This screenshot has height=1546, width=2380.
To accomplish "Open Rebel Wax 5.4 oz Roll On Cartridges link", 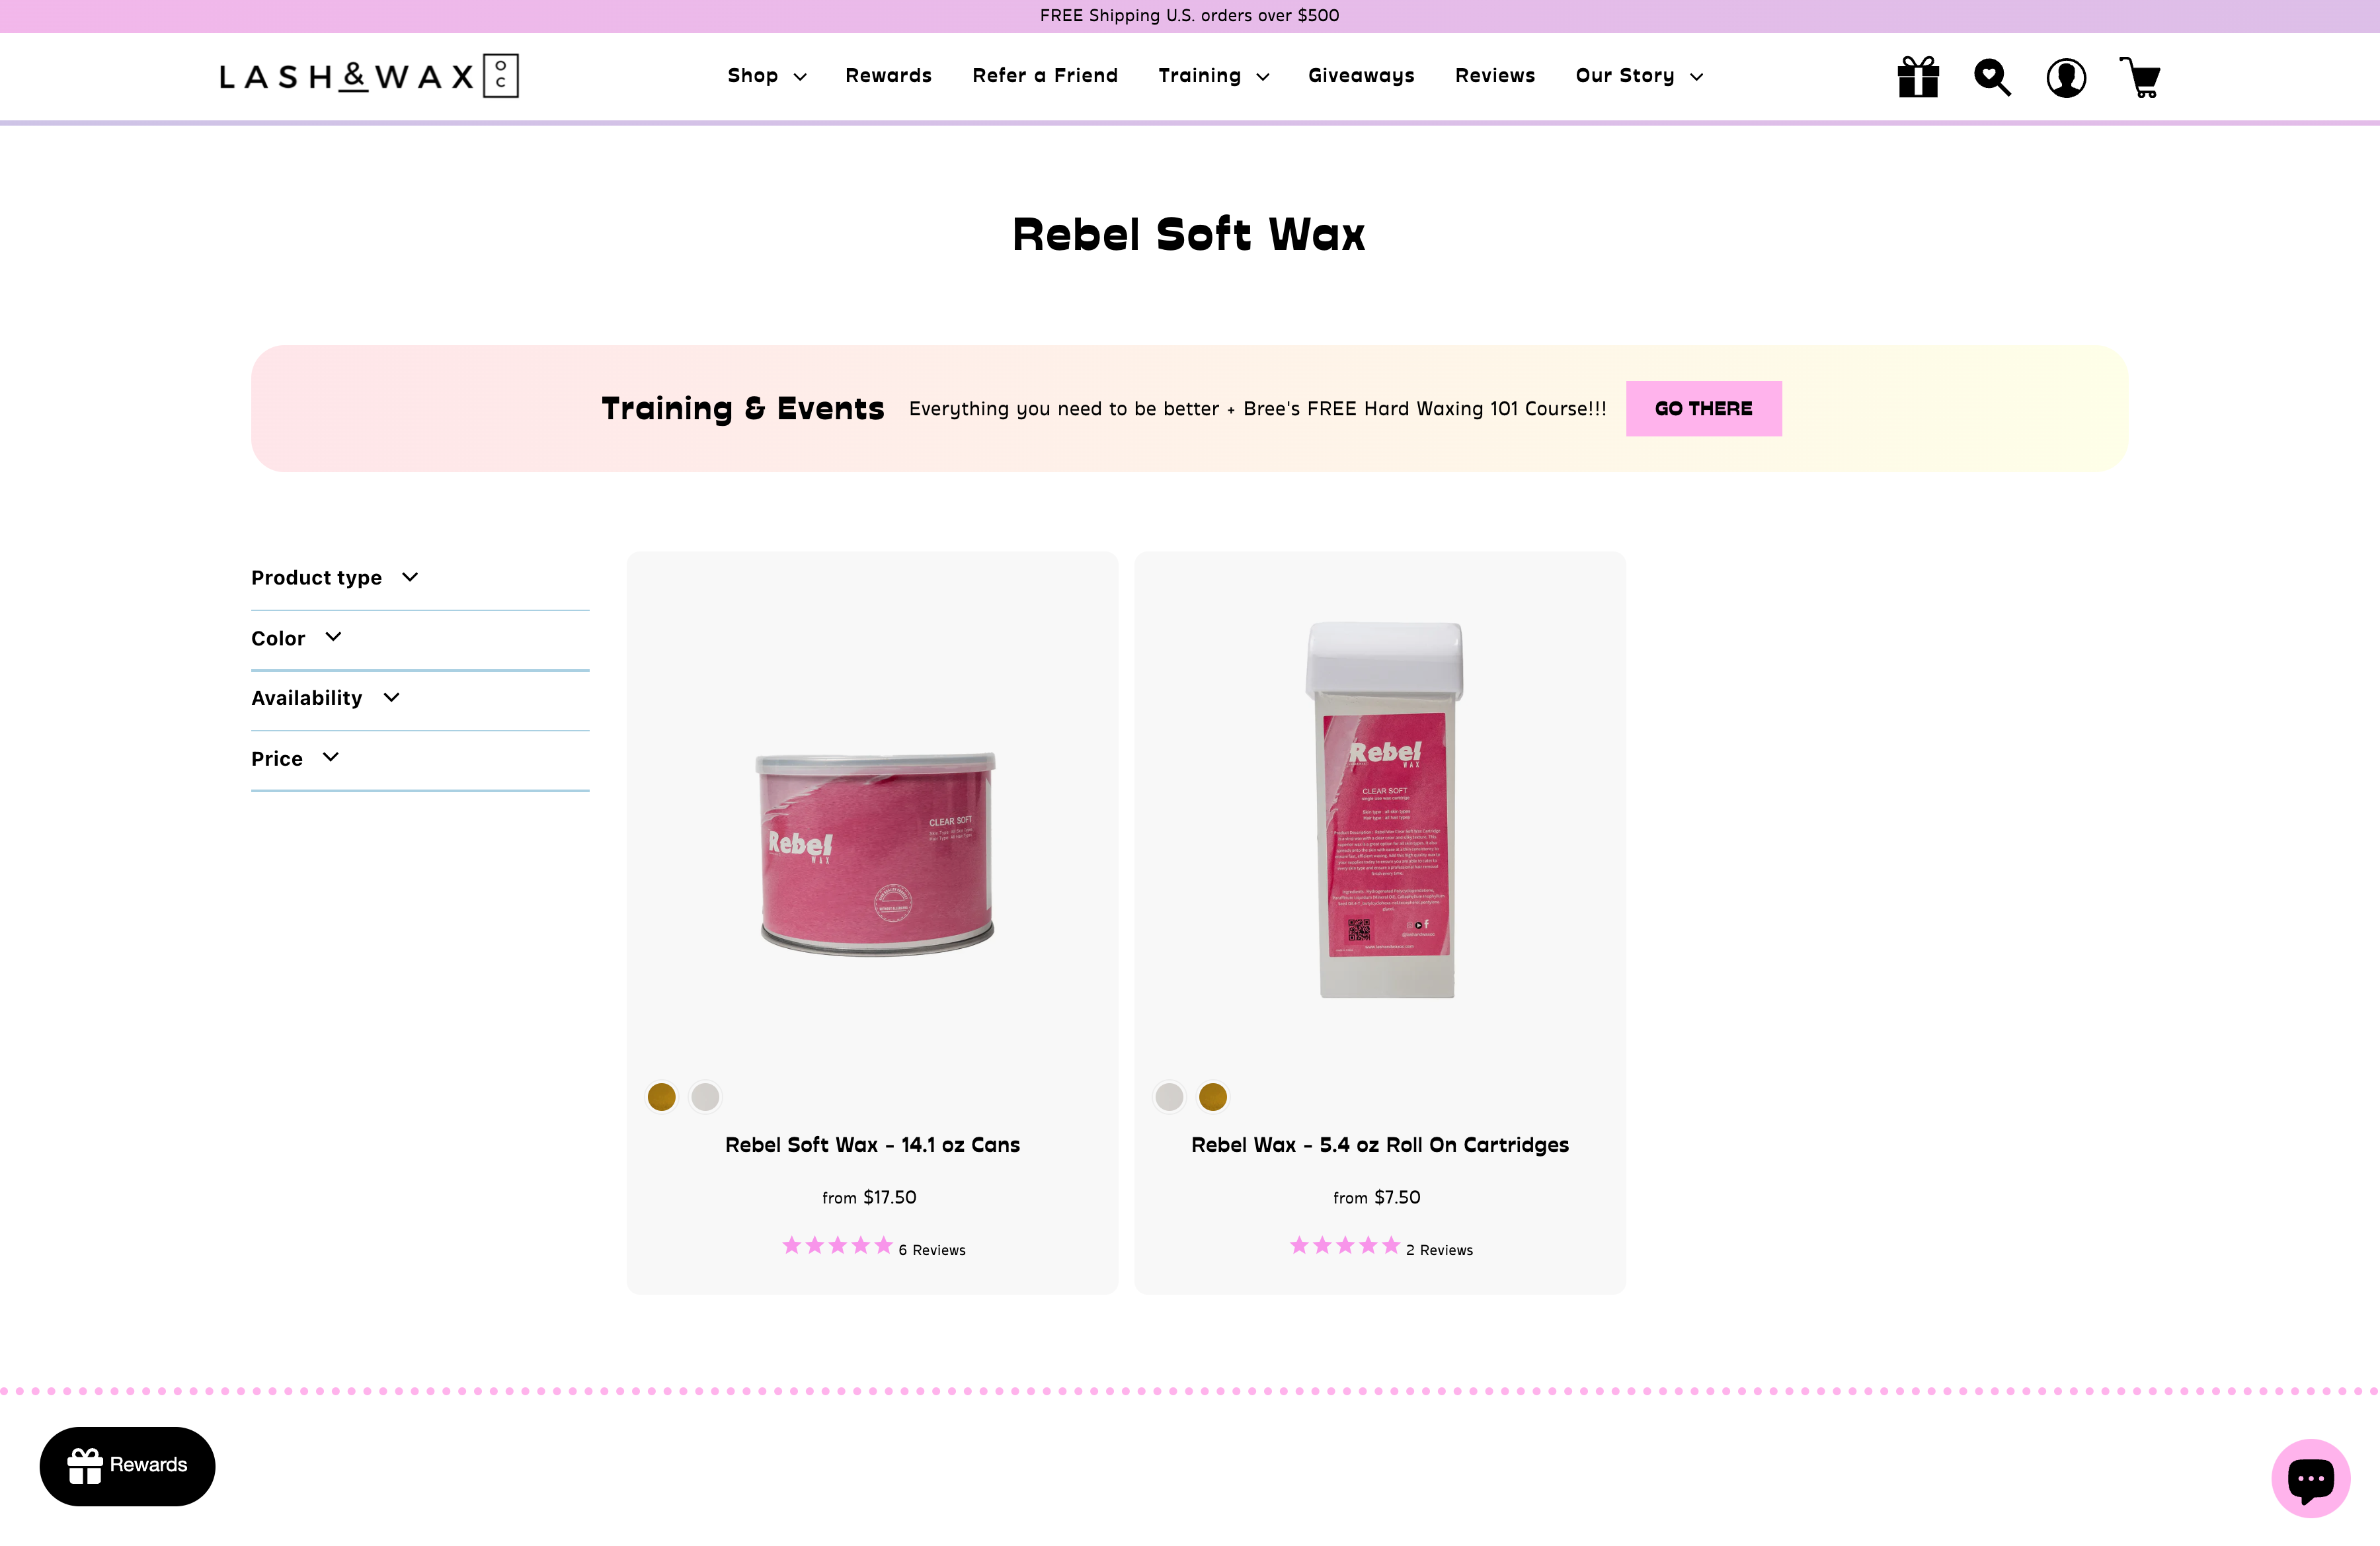I will (1379, 1145).
